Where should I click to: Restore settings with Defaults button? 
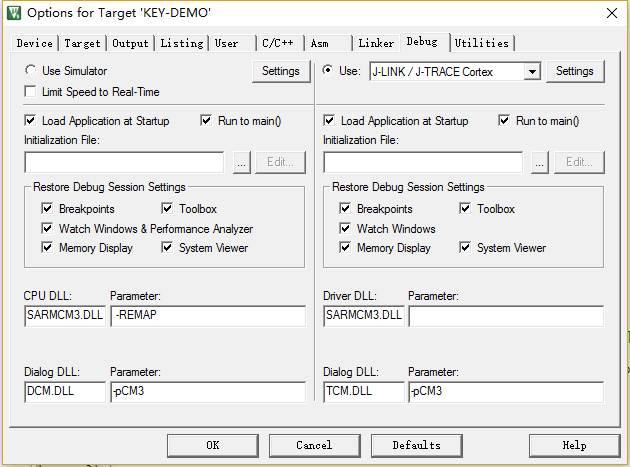pos(417,445)
